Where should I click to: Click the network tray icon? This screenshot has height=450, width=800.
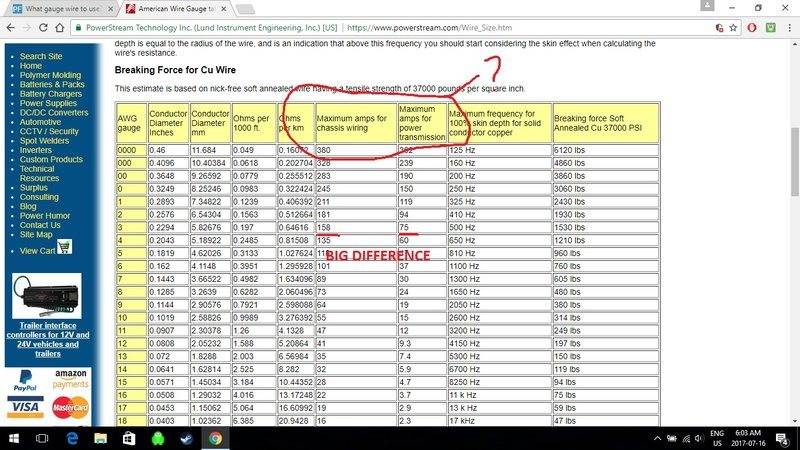pos(686,438)
